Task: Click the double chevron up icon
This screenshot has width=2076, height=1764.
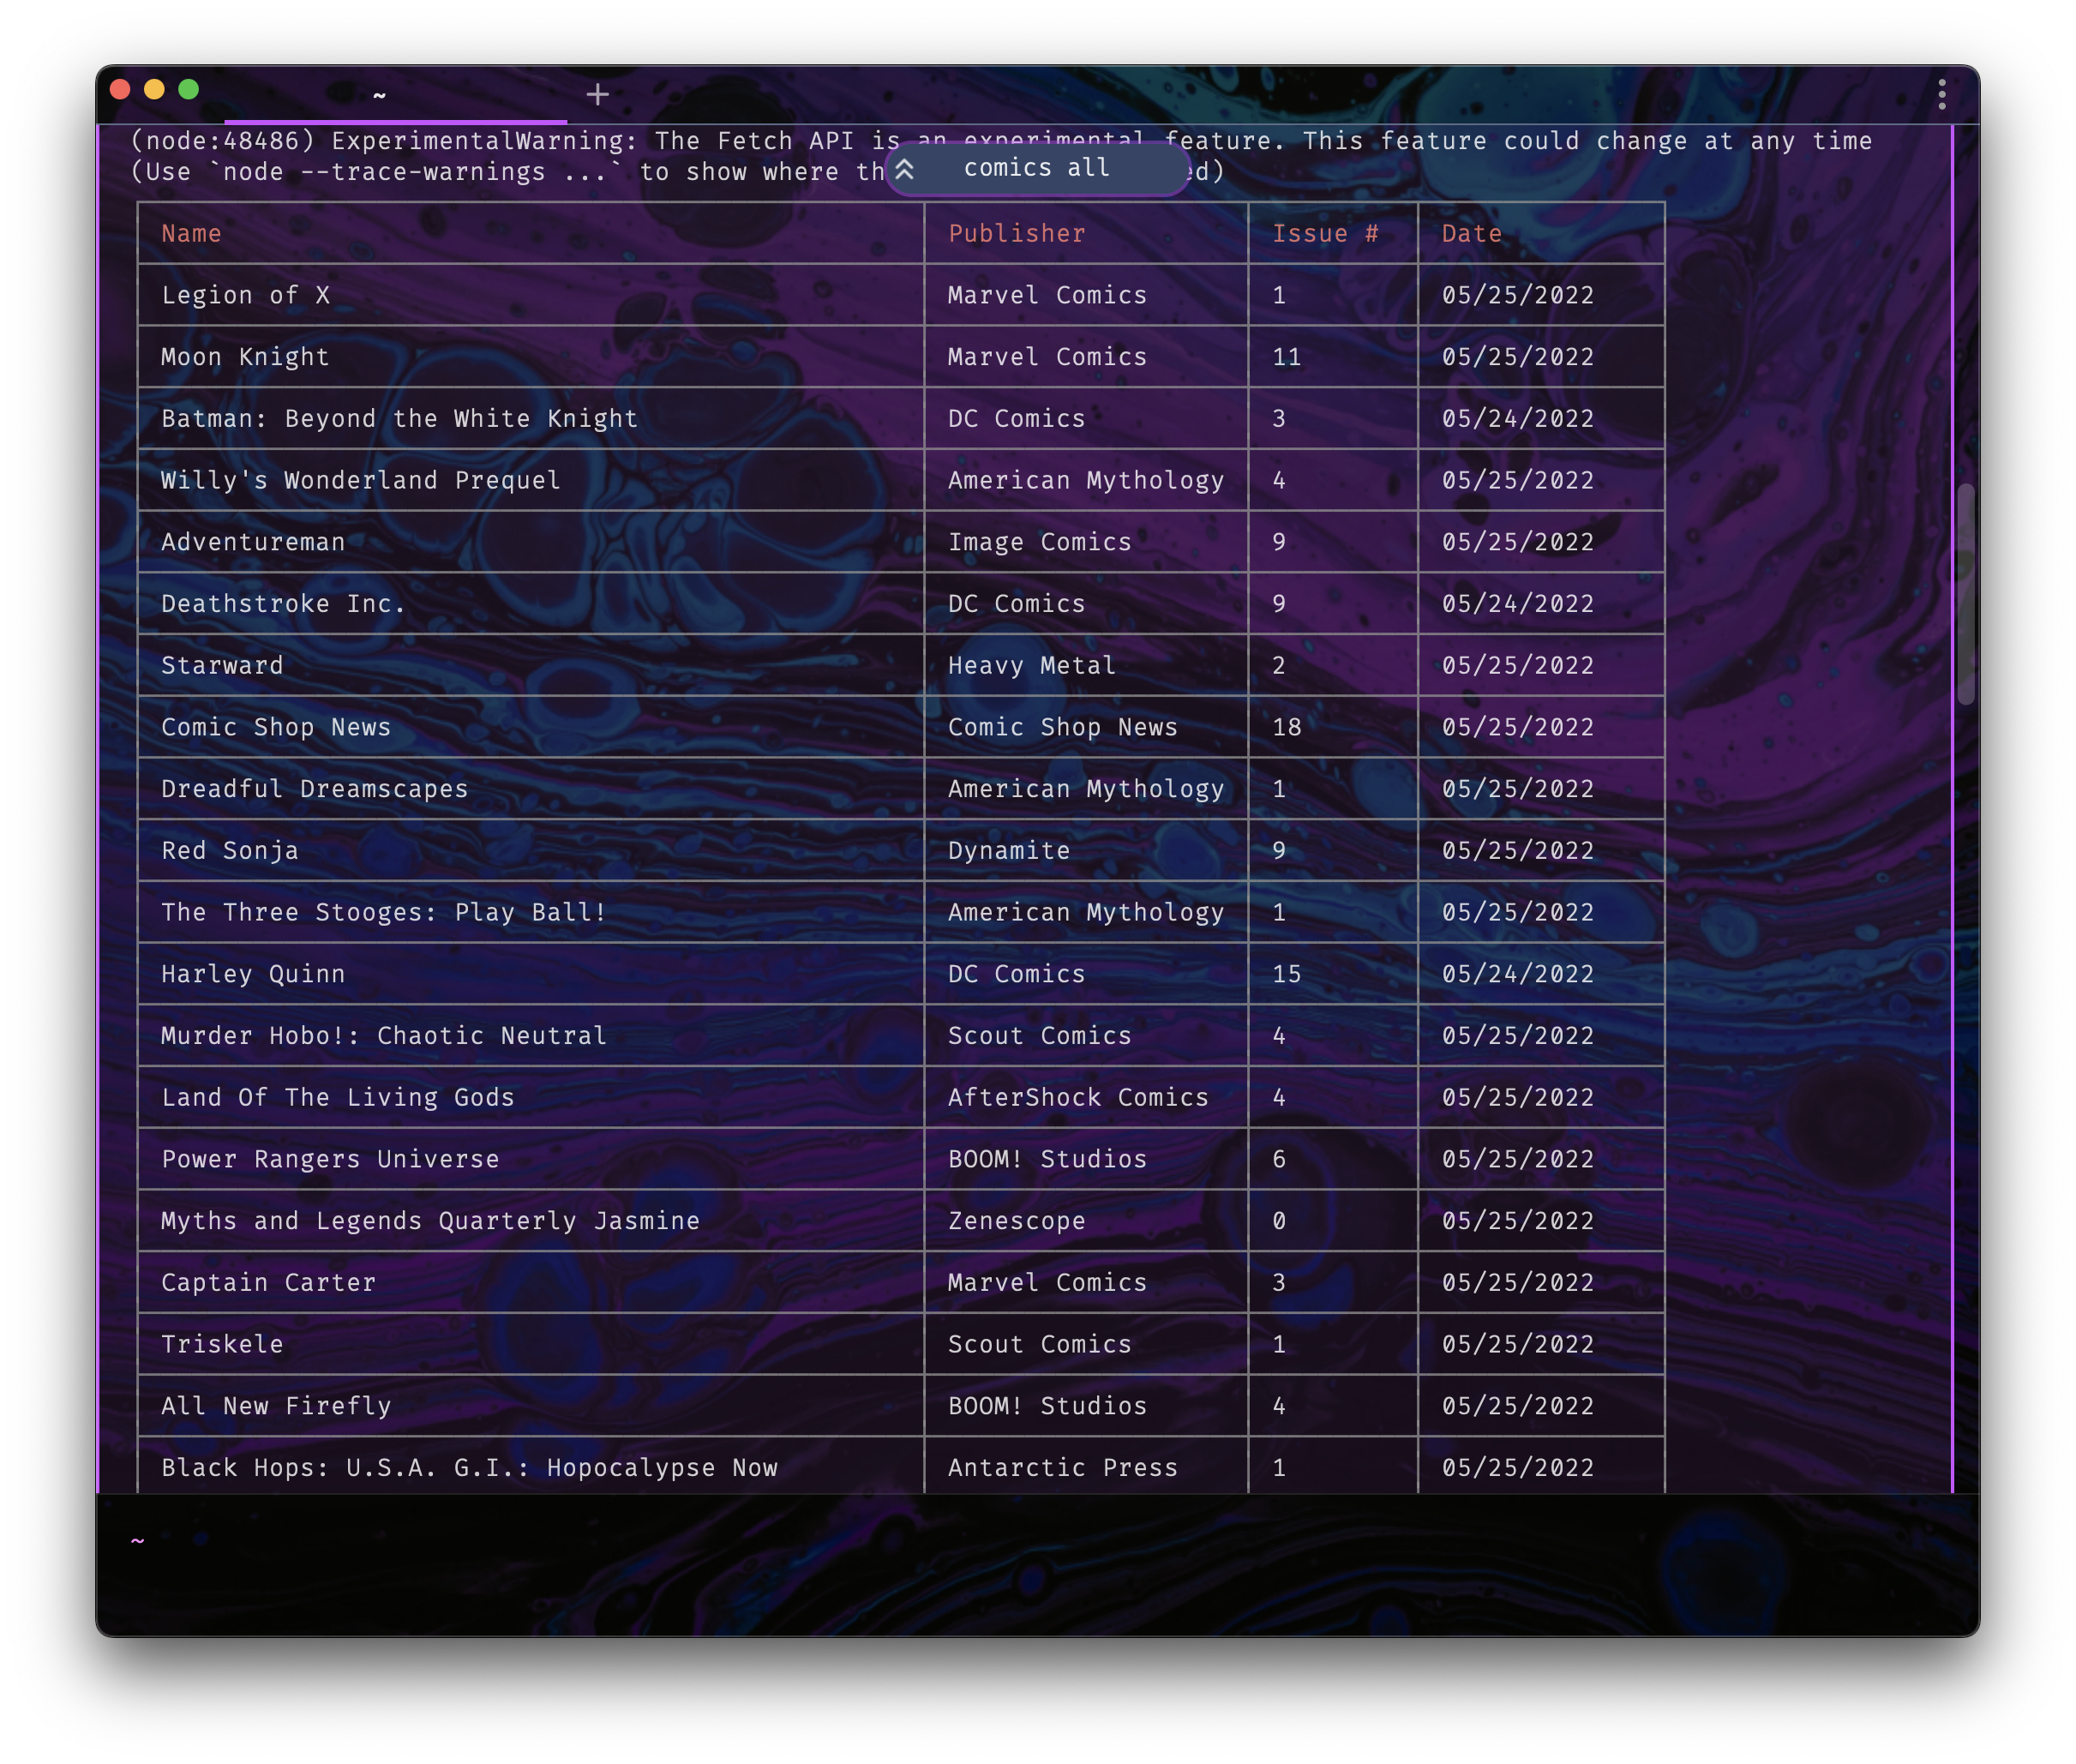Action: click(x=904, y=169)
